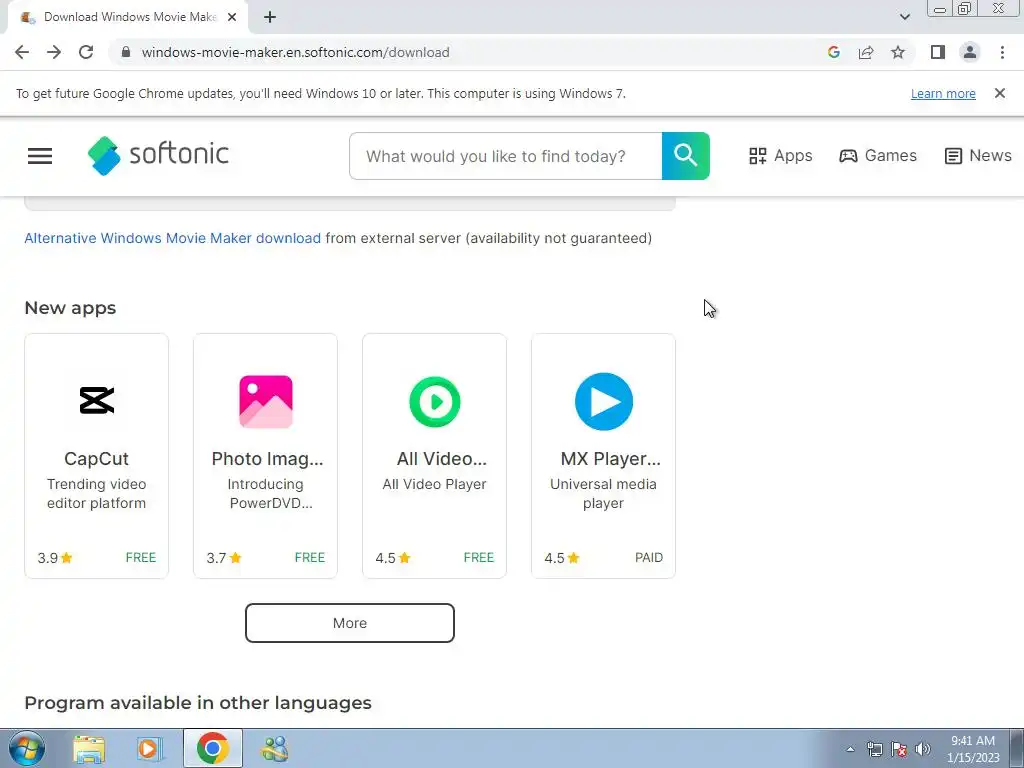The height and width of the screenshot is (768, 1024).
Task: Open the Photo Imag... title link
Action: click(267, 458)
